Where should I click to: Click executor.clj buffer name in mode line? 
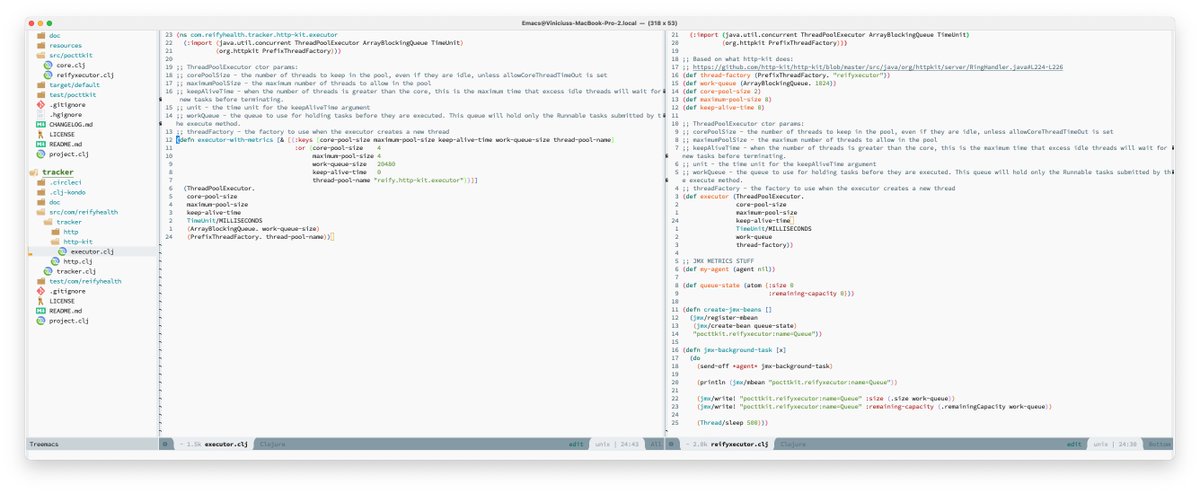click(x=227, y=443)
